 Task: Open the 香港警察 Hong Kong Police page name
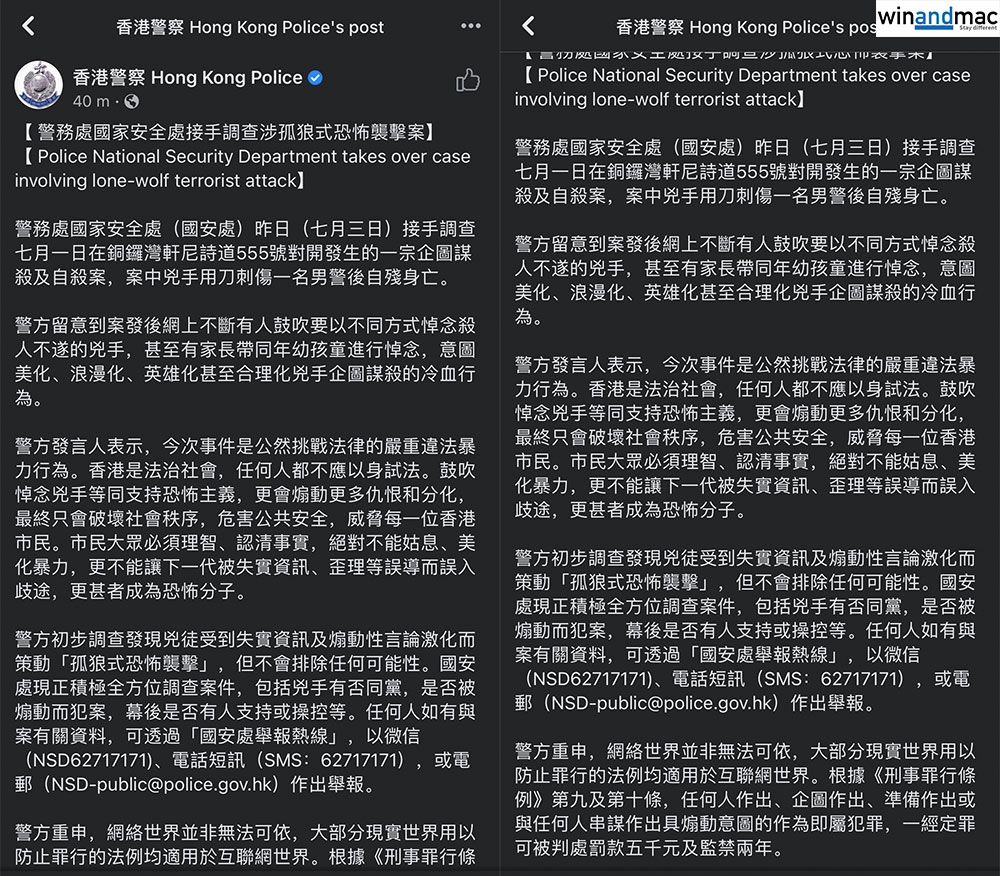pos(187,78)
